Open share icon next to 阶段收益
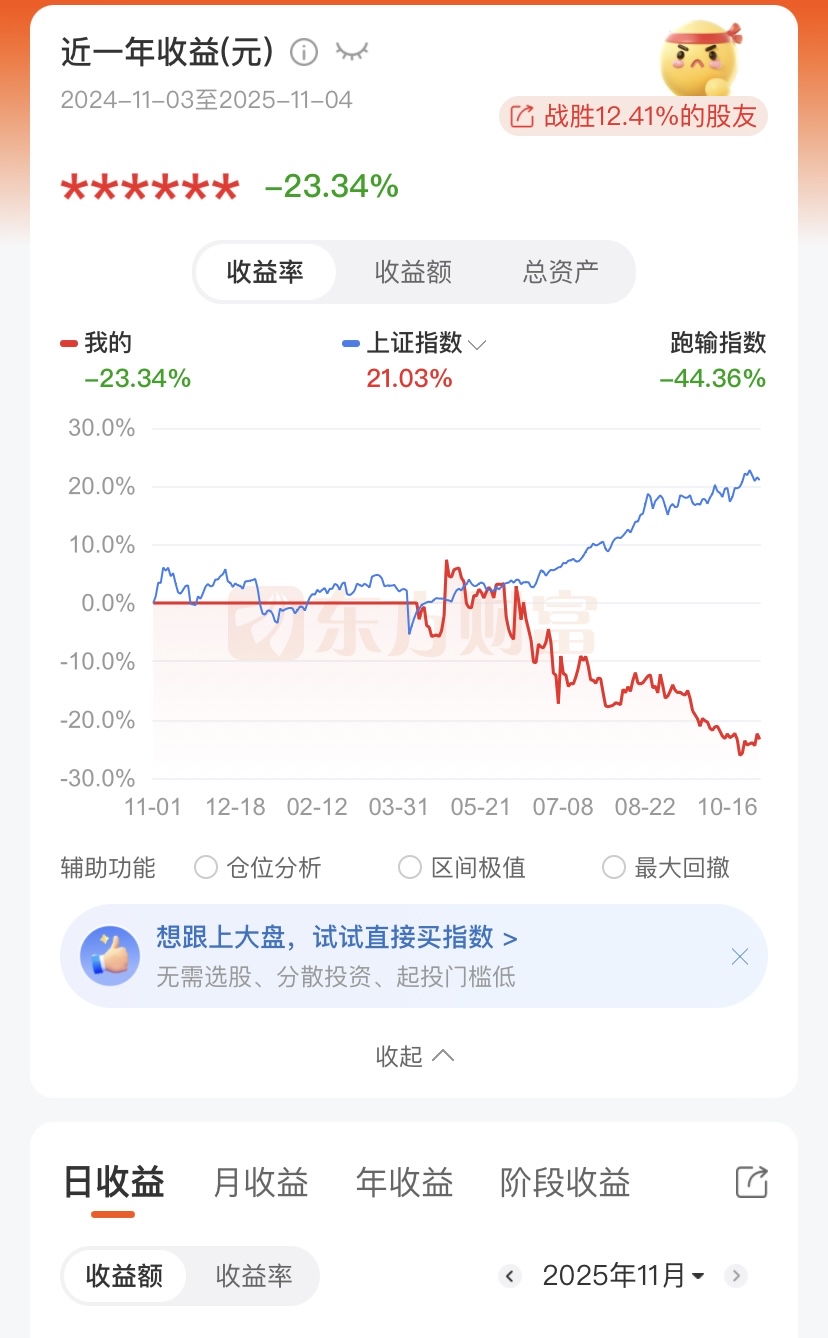The height and width of the screenshot is (1338, 828). pos(751,1182)
